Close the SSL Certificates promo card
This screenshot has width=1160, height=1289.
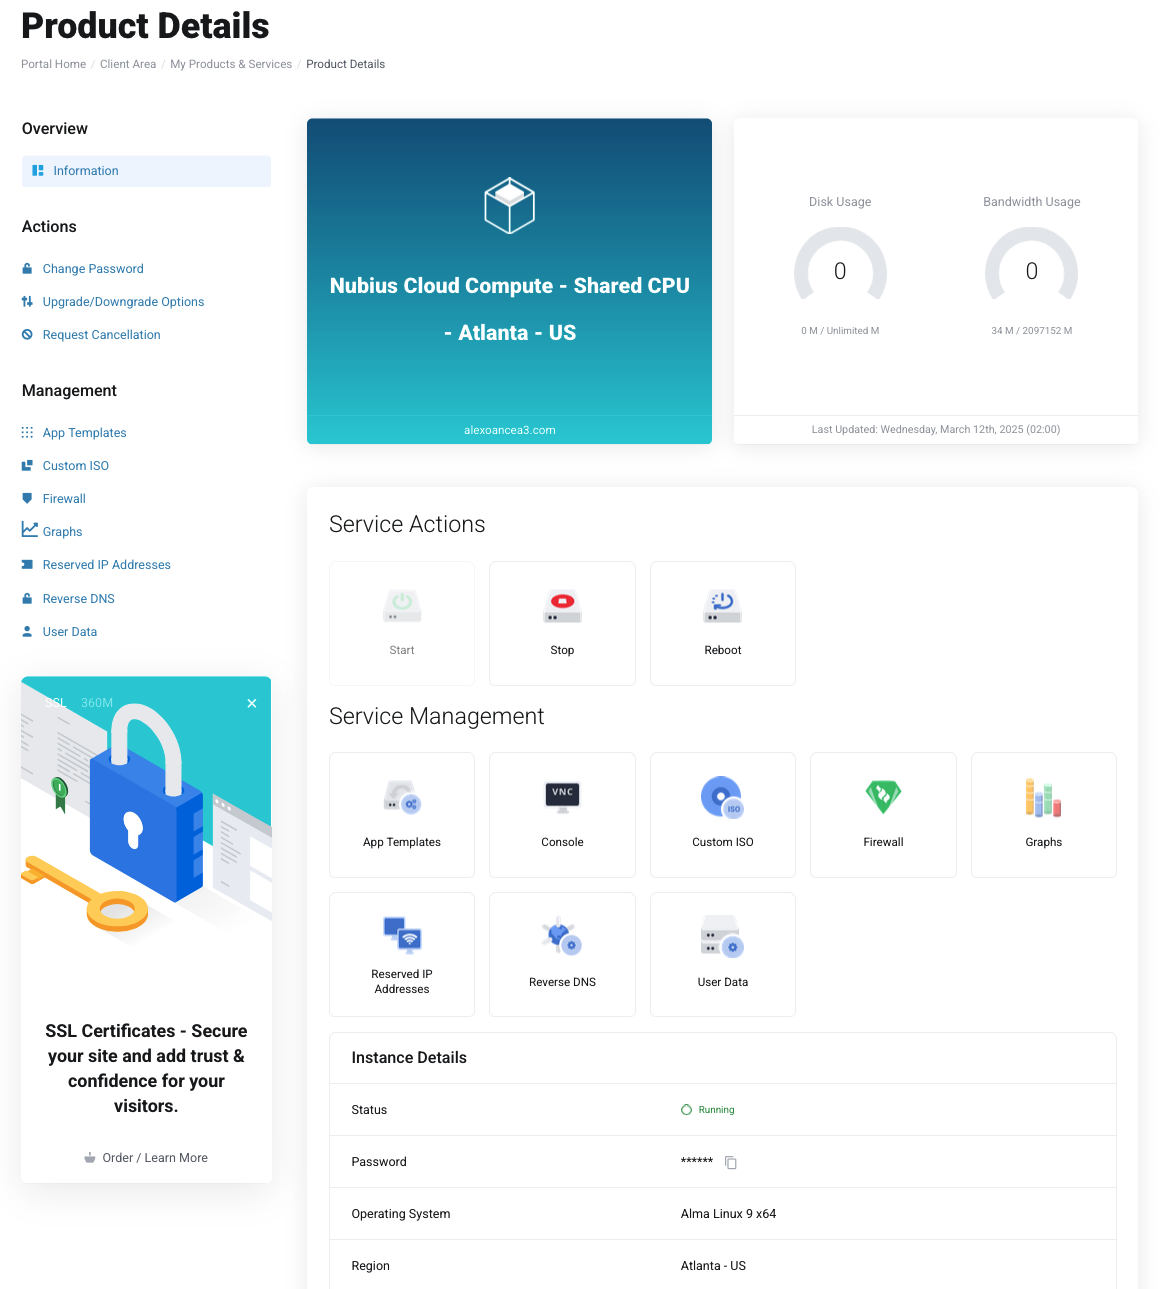252,703
